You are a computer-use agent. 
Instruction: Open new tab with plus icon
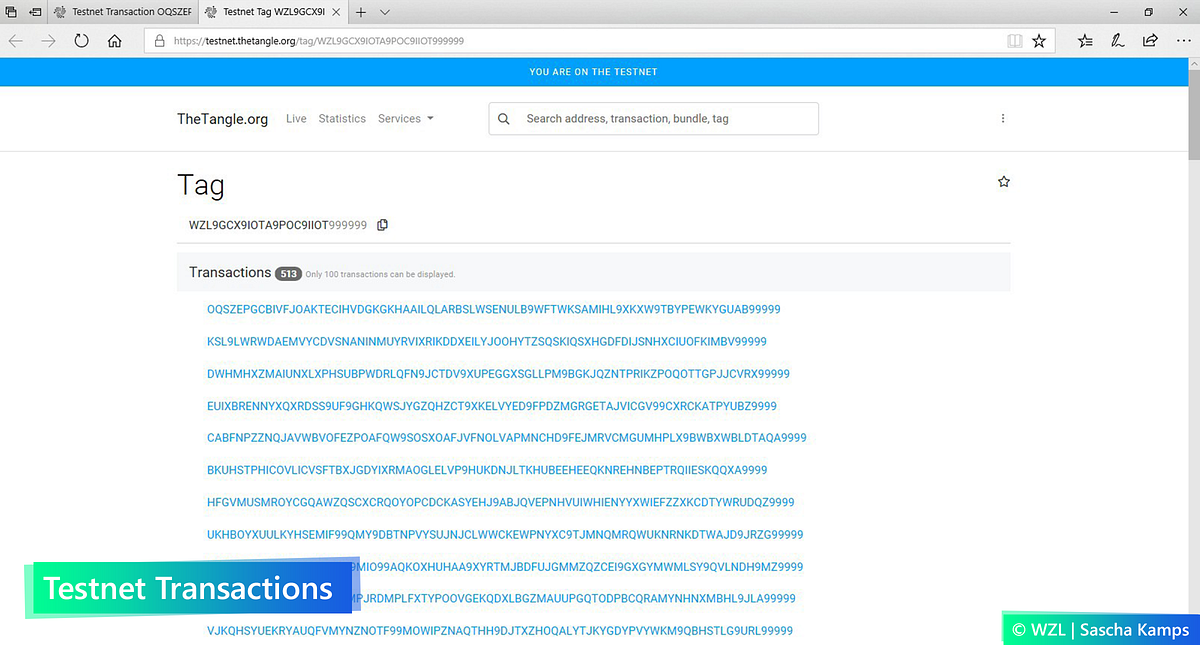tap(361, 12)
